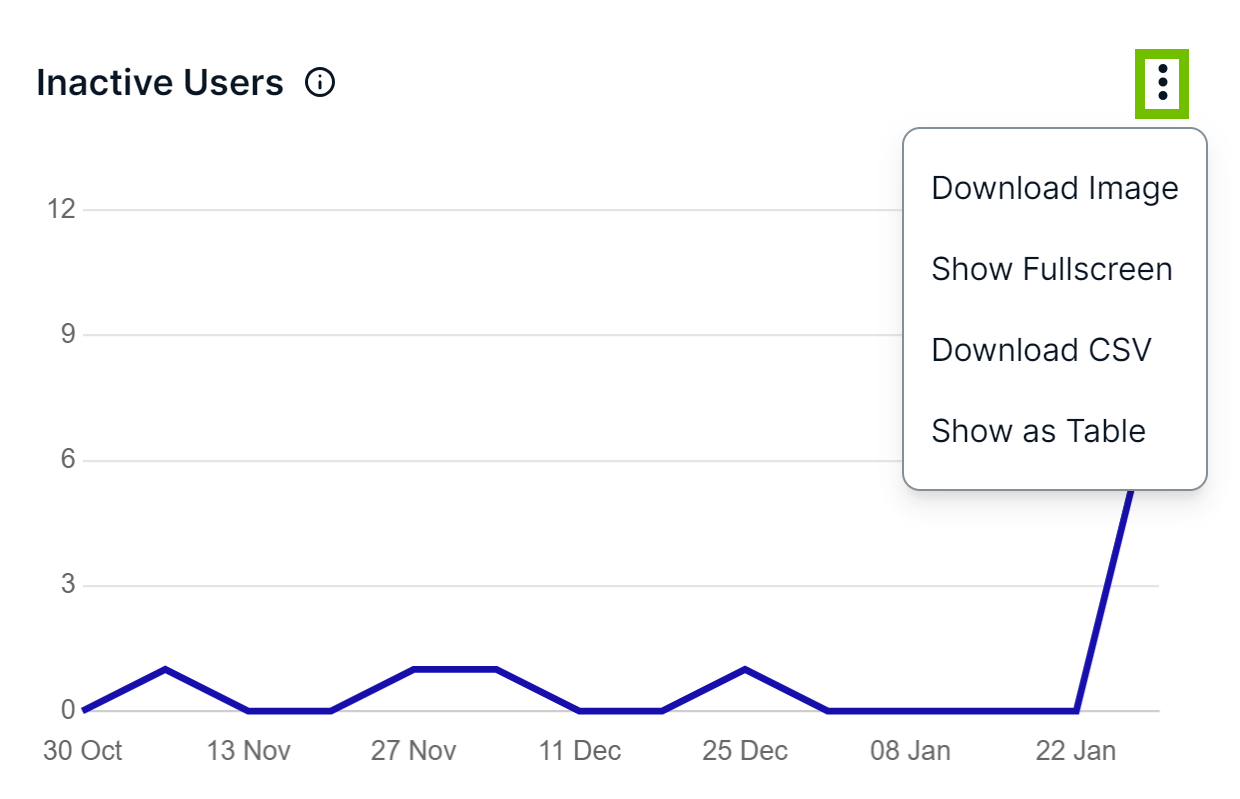Select Download Image from the menu
This screenshot has width=1240, height=799.
click(x=1055, y=188)
